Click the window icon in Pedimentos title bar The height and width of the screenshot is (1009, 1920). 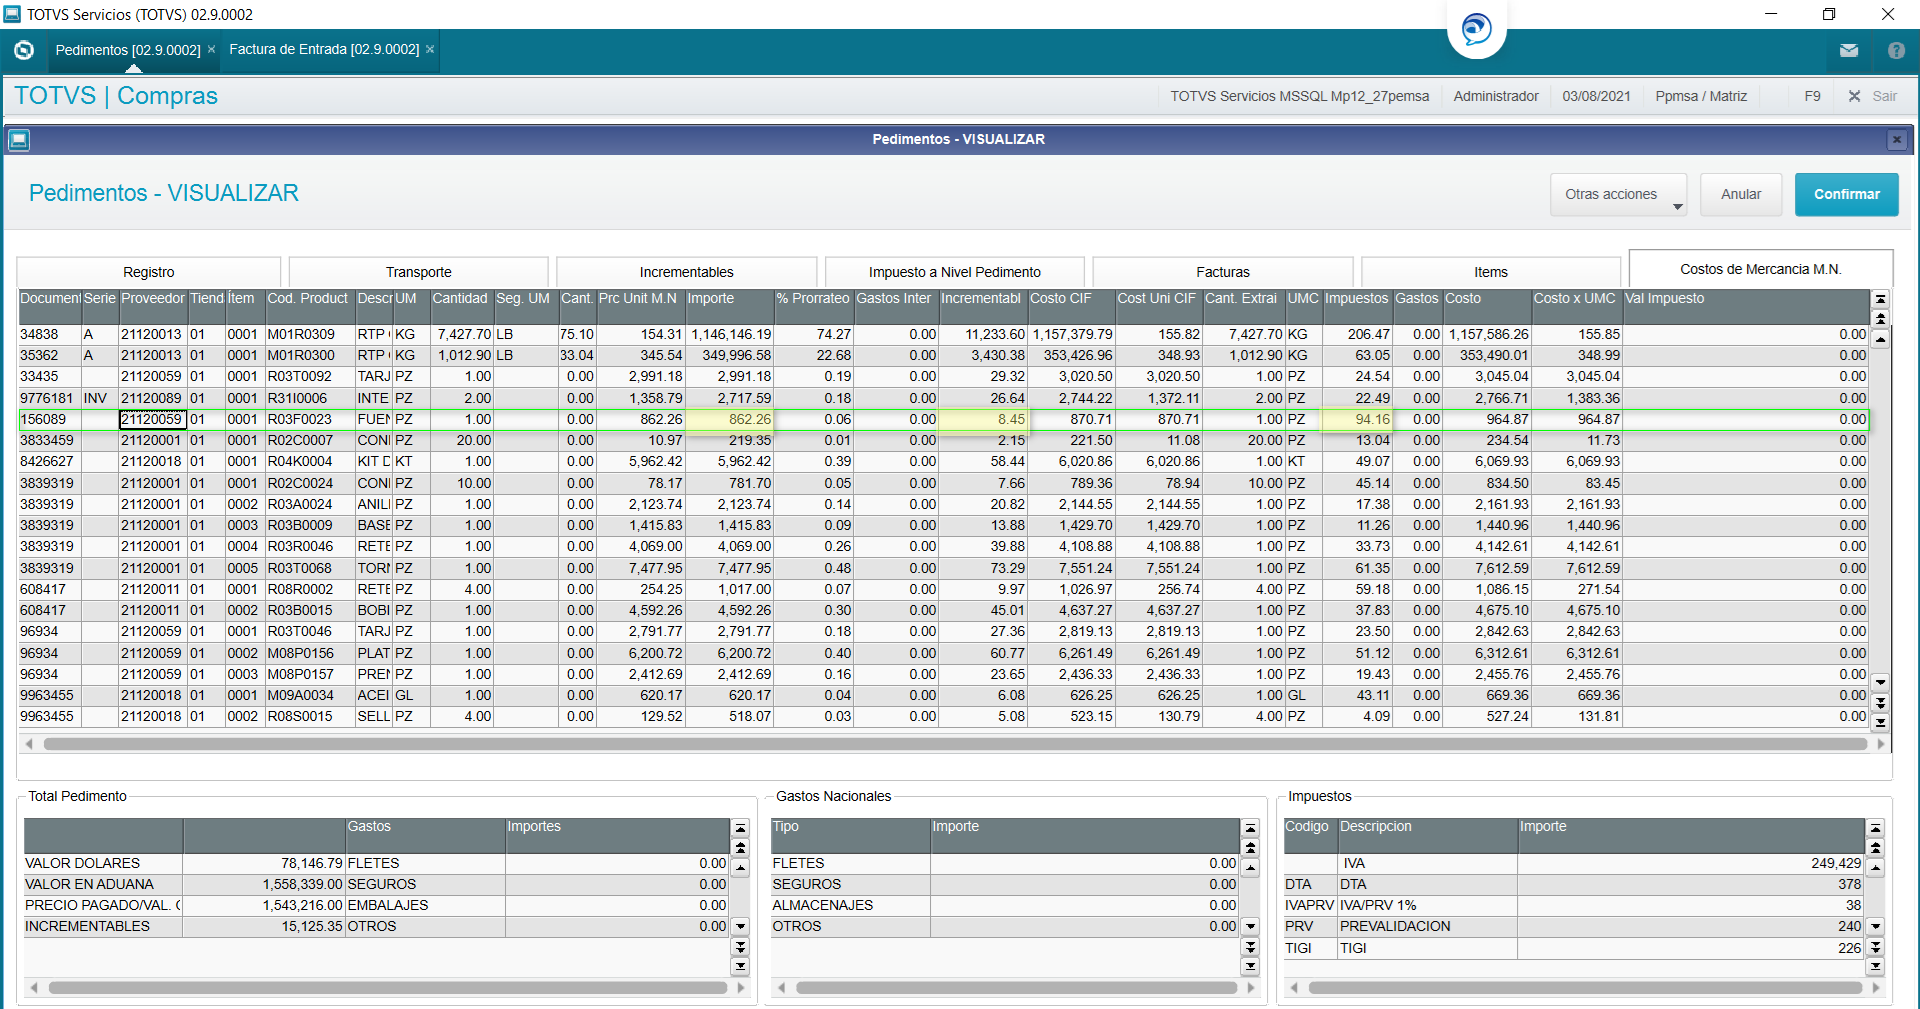tap(19, 140)
